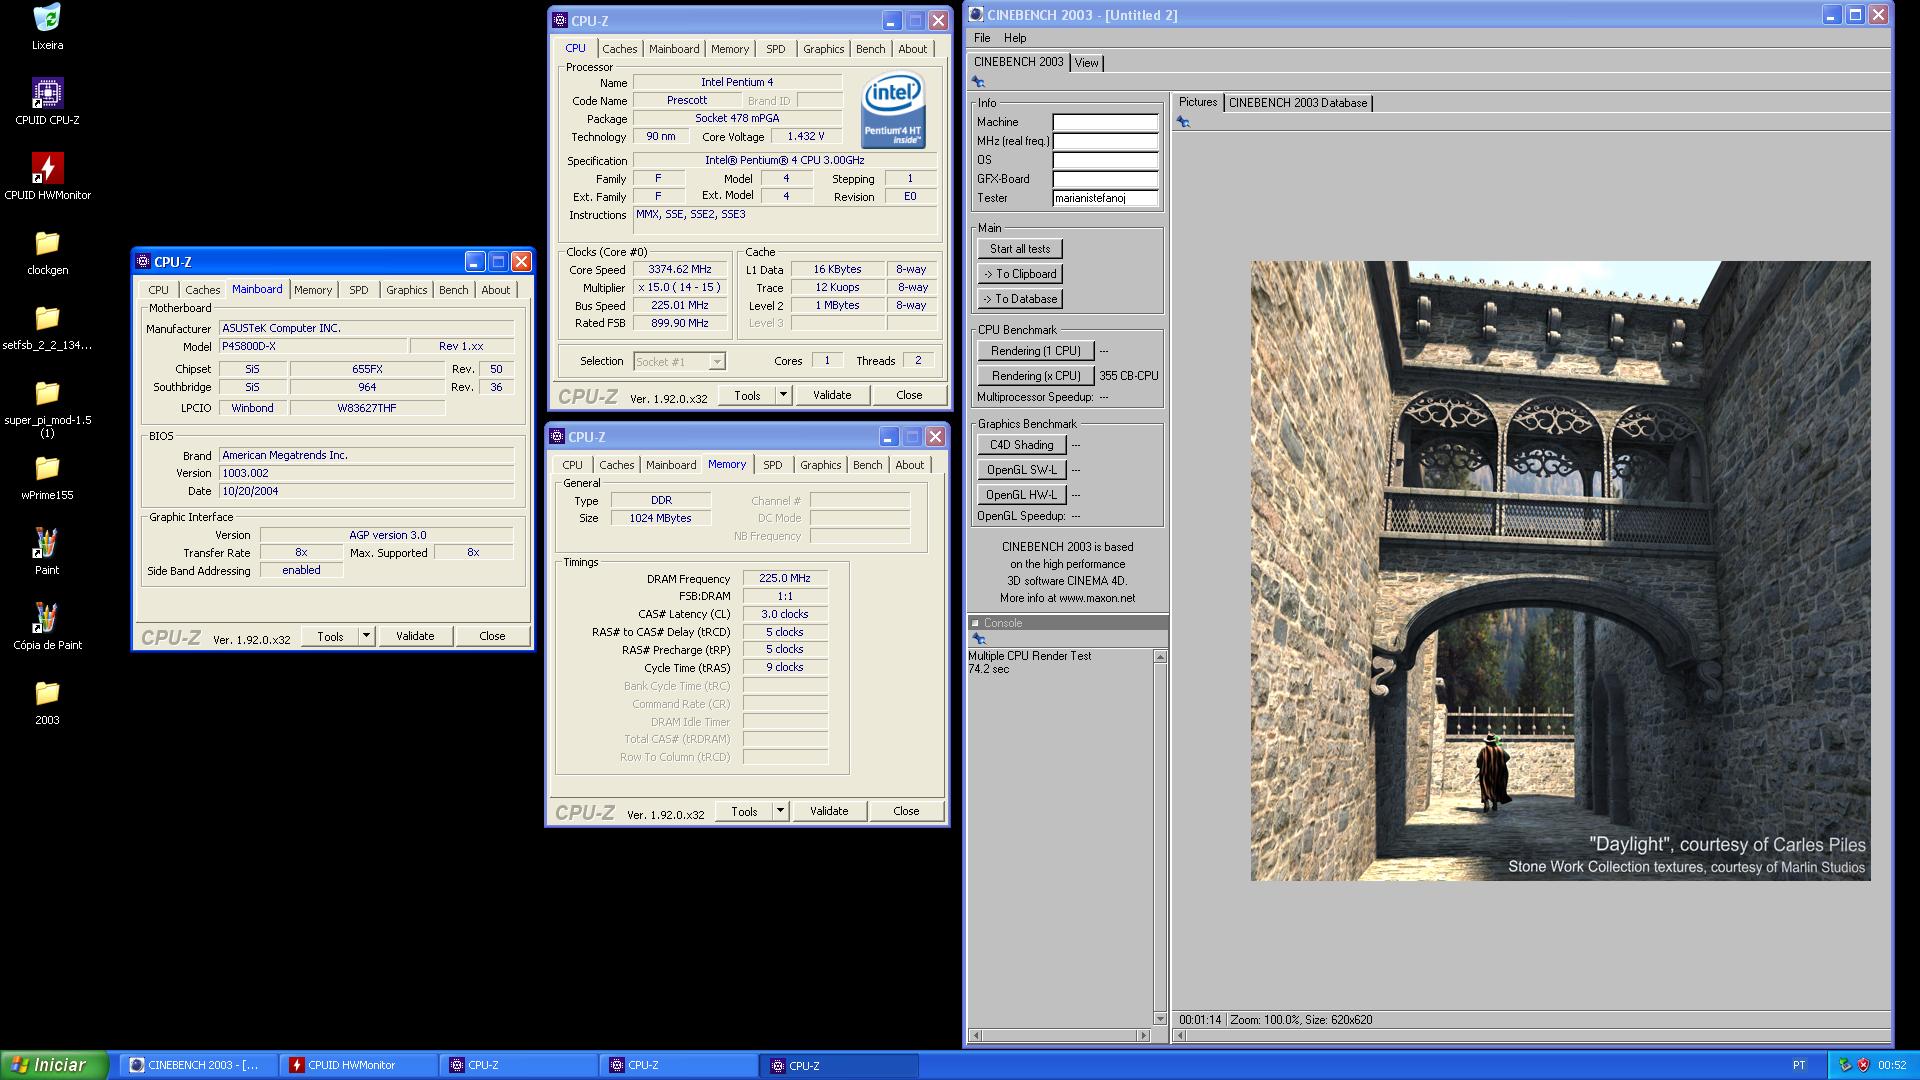Open the Tools dropdown arrow in Mainboard window
Viewport: 1920px width, 1080px height.
click(366, 636)
